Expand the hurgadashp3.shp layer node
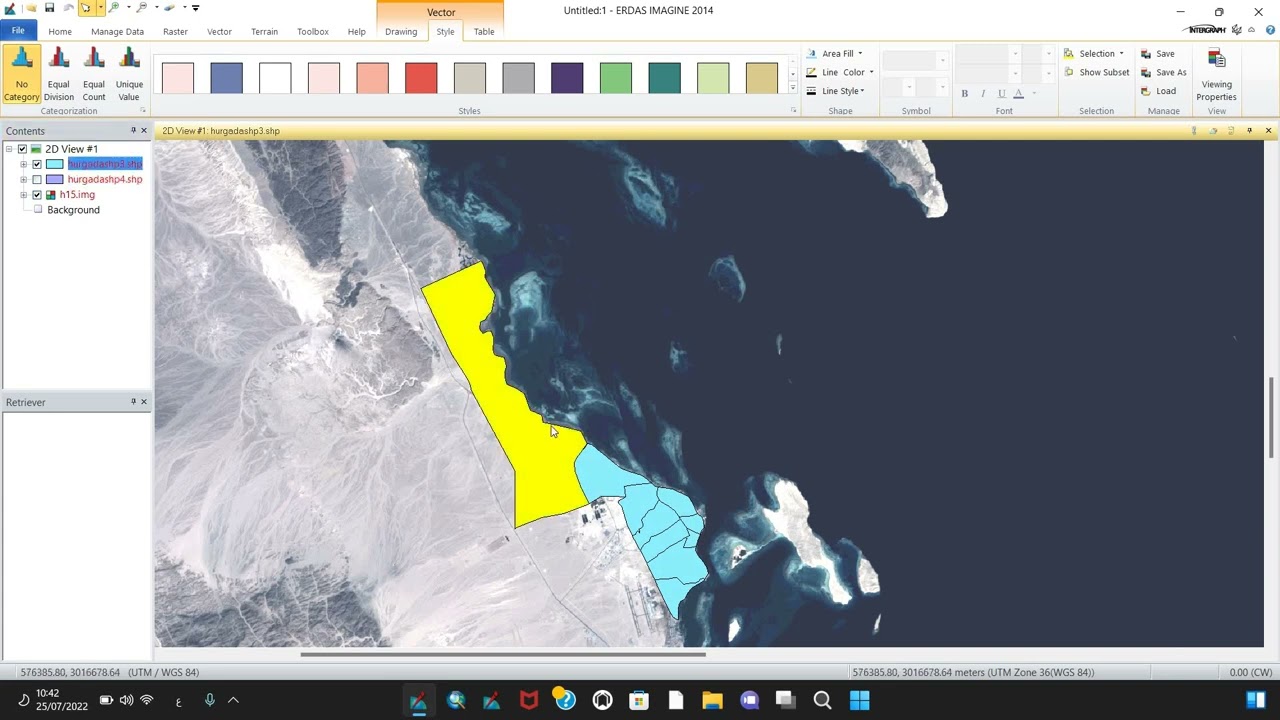Viewport: 1280px width, 720px height. 23,164
